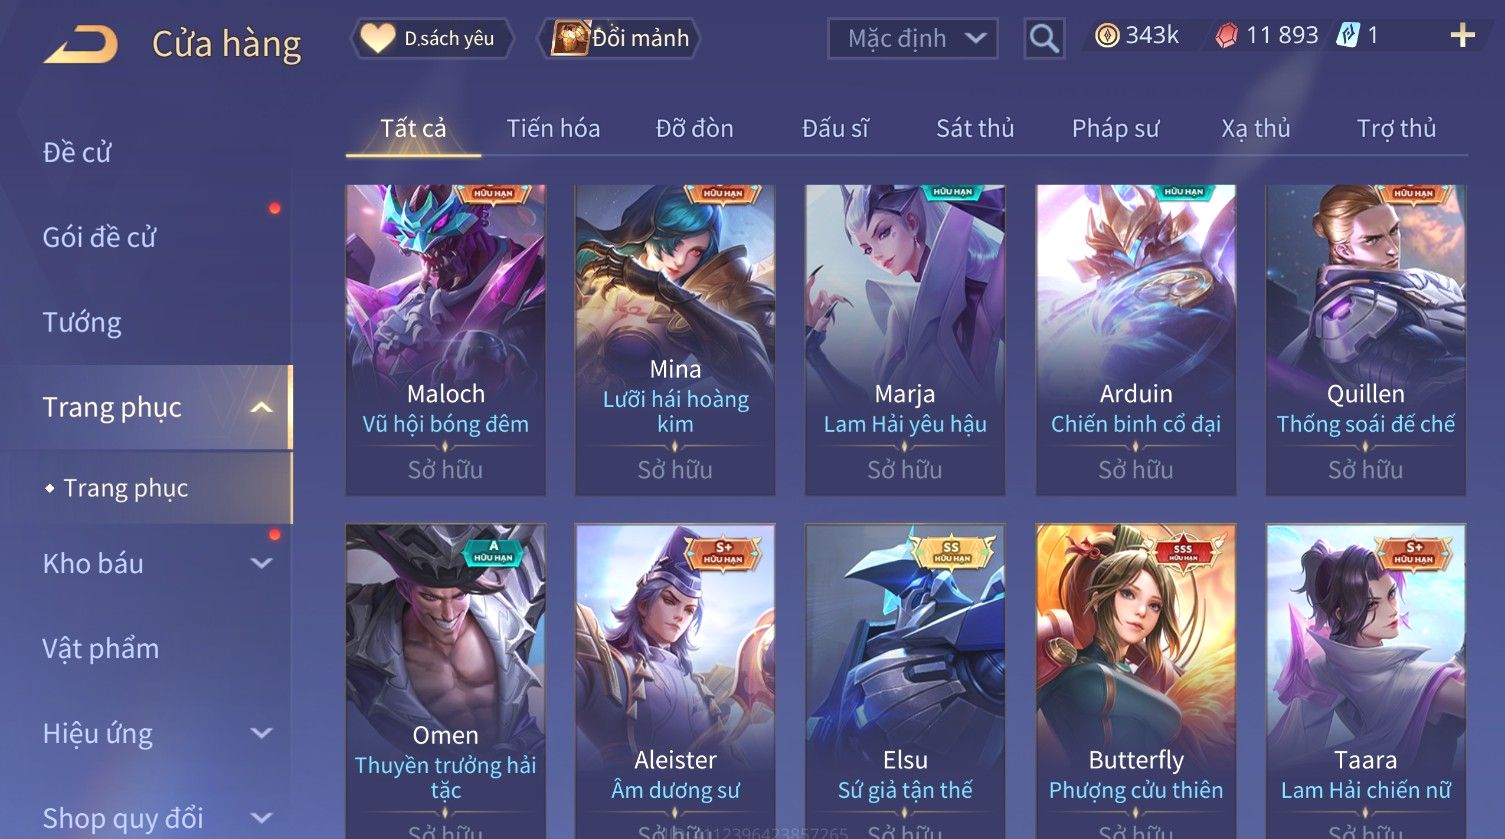The image size is (1505, 839).
Task: Collapse the Trang phục sidebar section
Action: click(x=261, y=407)
